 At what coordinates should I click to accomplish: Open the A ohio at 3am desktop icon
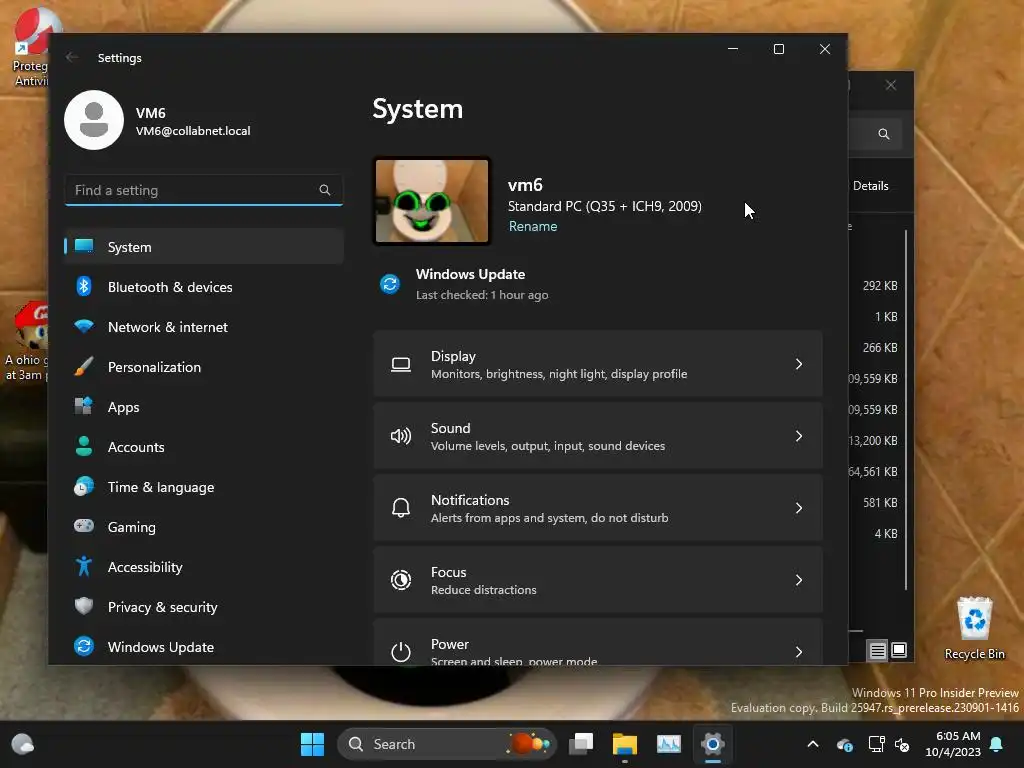tap(26, 342)
